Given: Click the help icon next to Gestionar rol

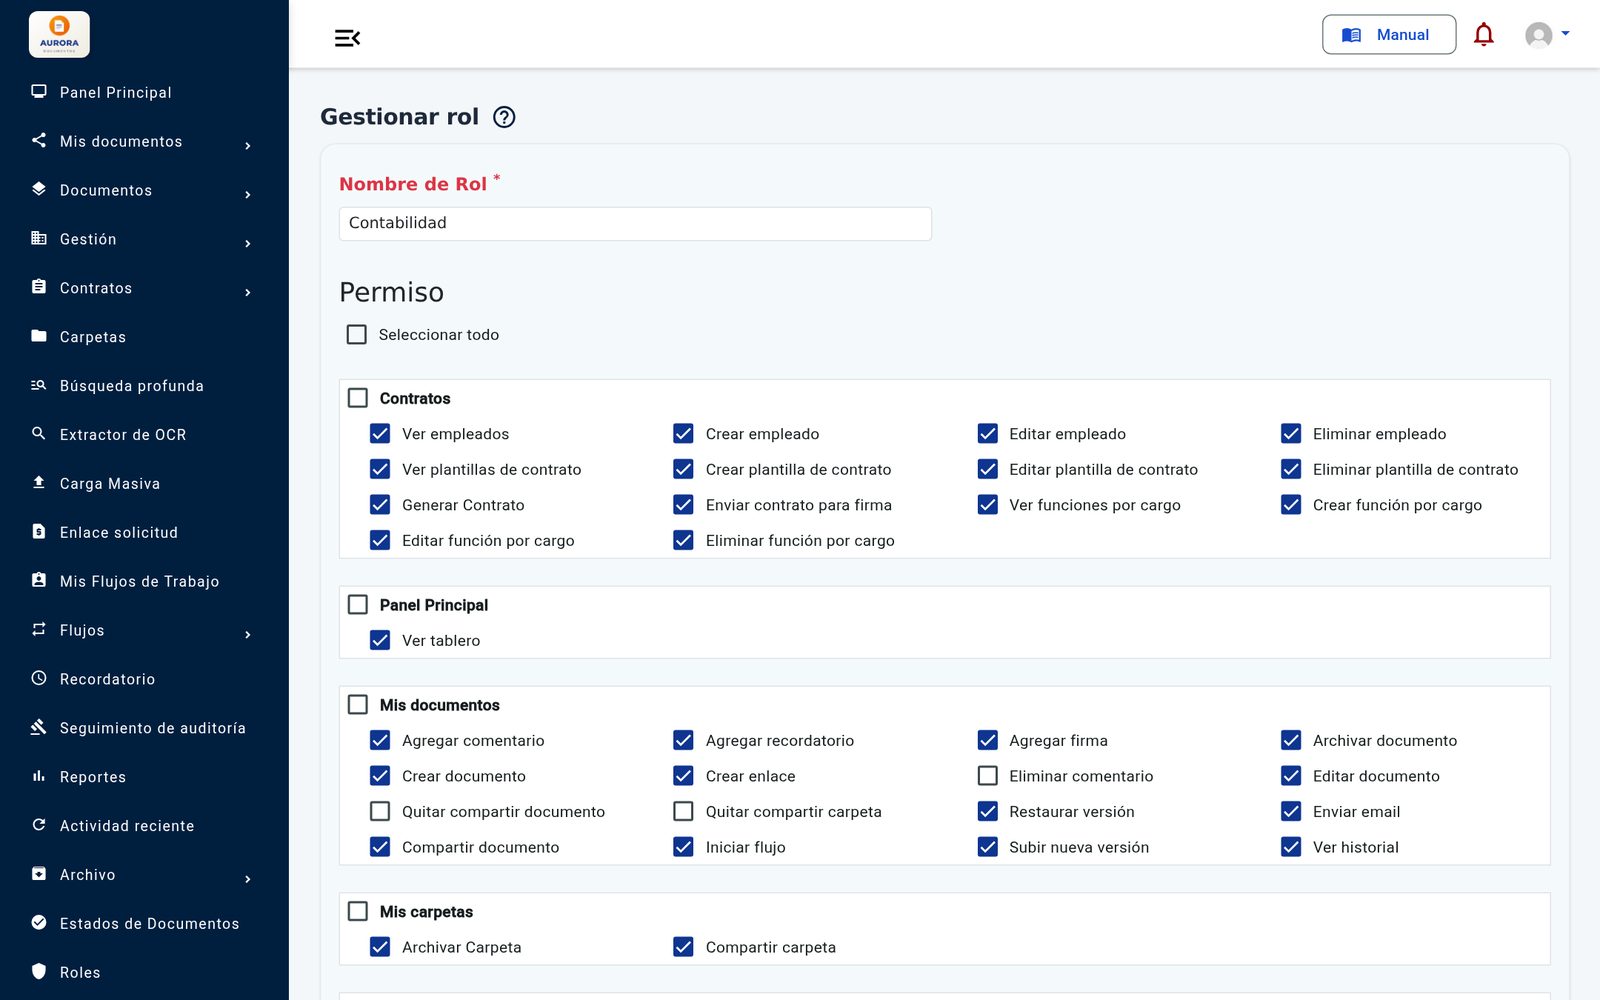Looking at the screenshot, I should tap(505, 117).
